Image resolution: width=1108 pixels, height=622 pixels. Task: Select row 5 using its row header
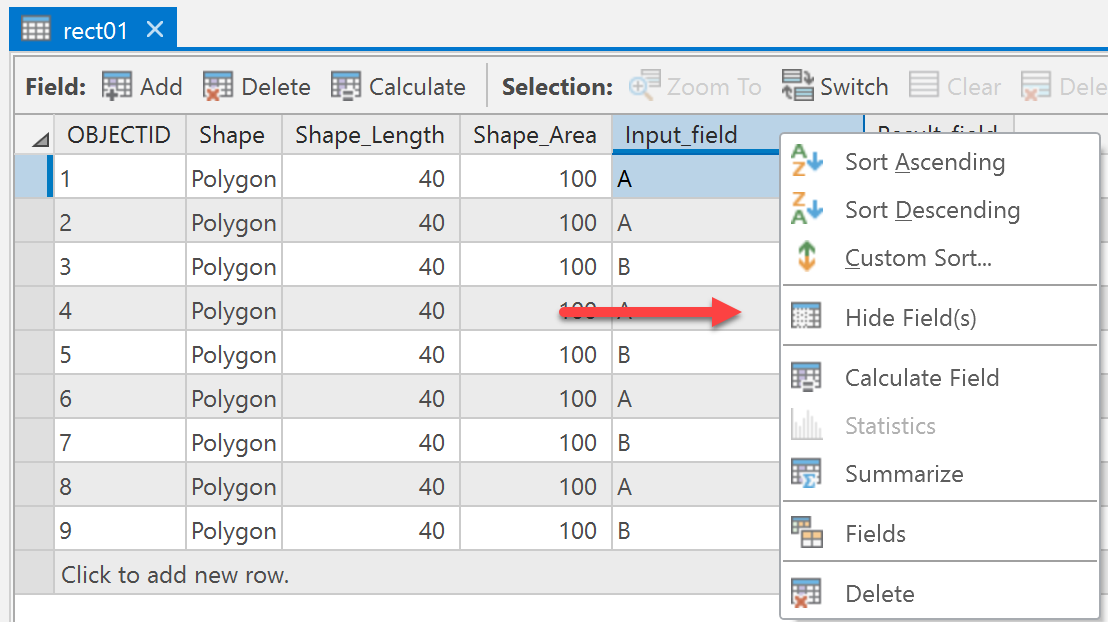33,355
